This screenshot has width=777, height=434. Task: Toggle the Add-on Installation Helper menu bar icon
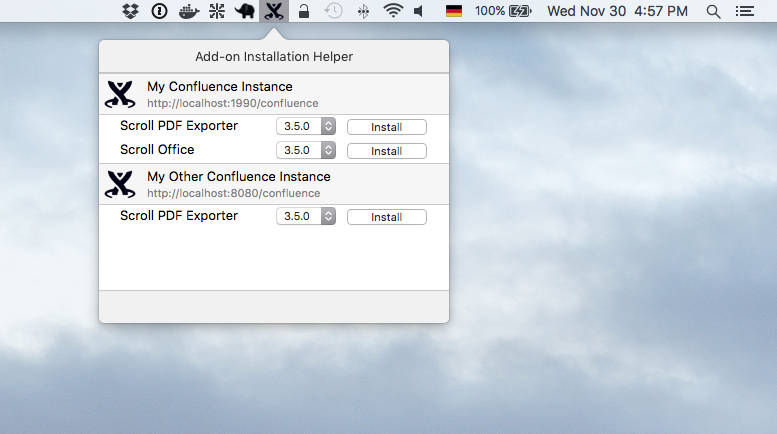pyautogui.click(x=274, y=11)
